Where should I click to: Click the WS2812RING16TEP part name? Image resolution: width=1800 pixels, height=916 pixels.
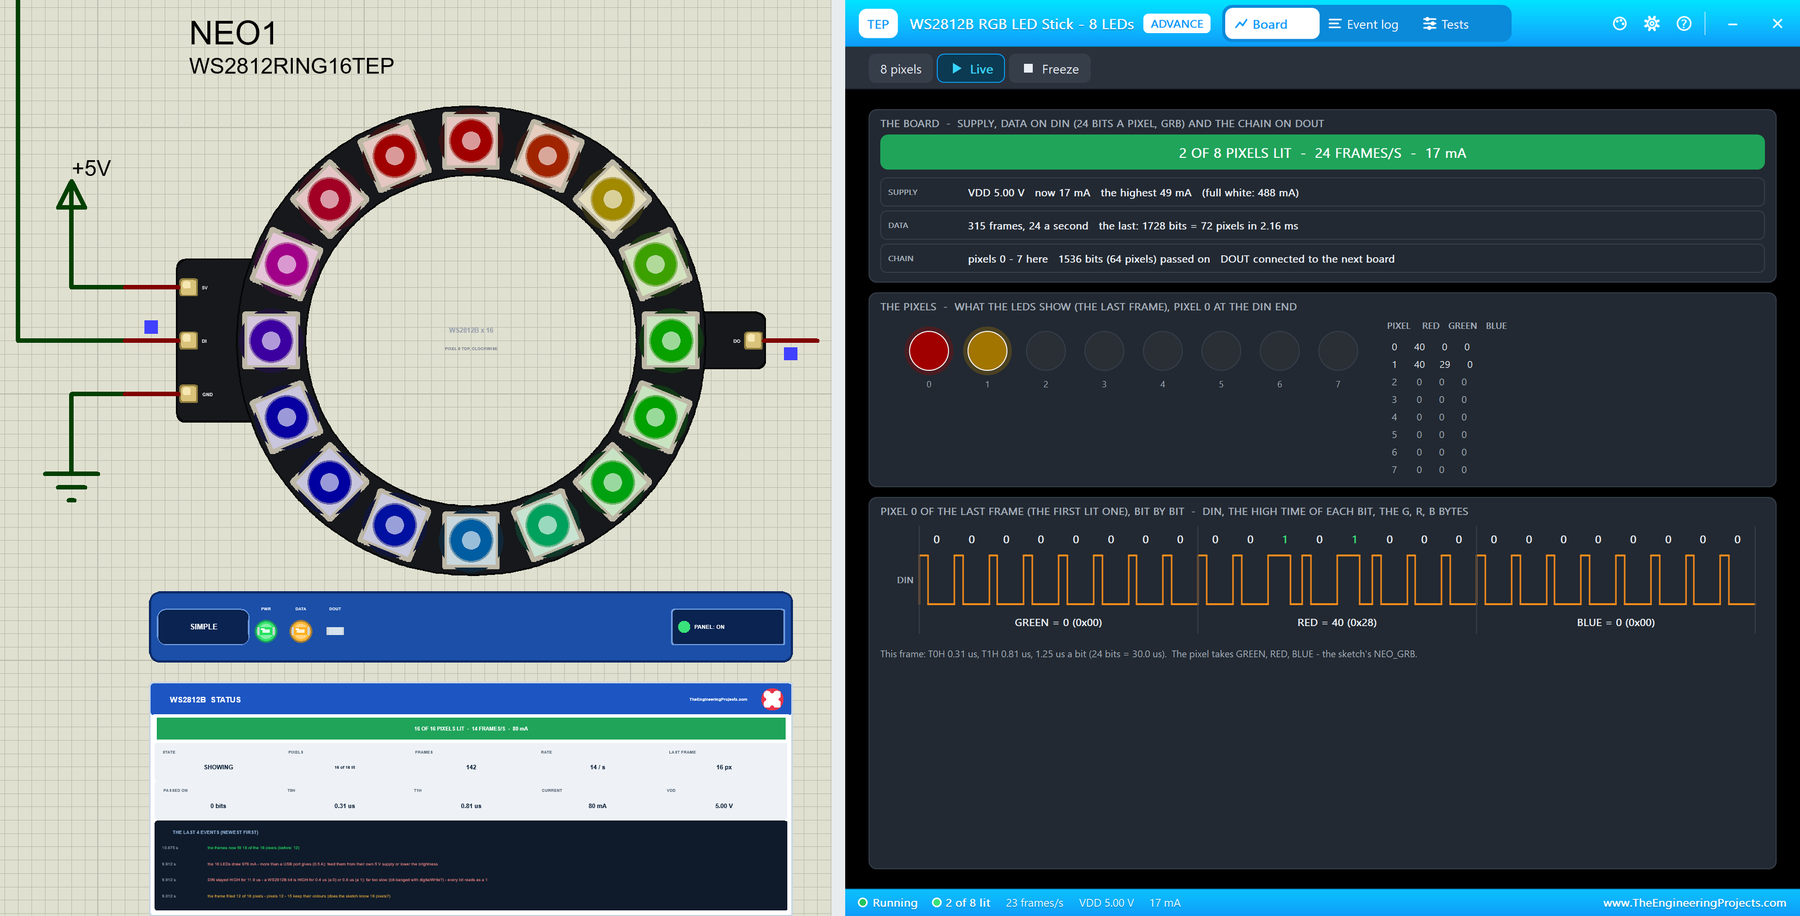click(292, 66)
